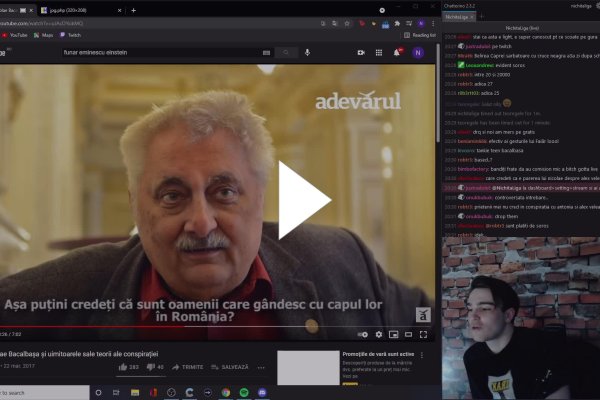
Task: Play the video with the center play button
Action: pos(303,200)
